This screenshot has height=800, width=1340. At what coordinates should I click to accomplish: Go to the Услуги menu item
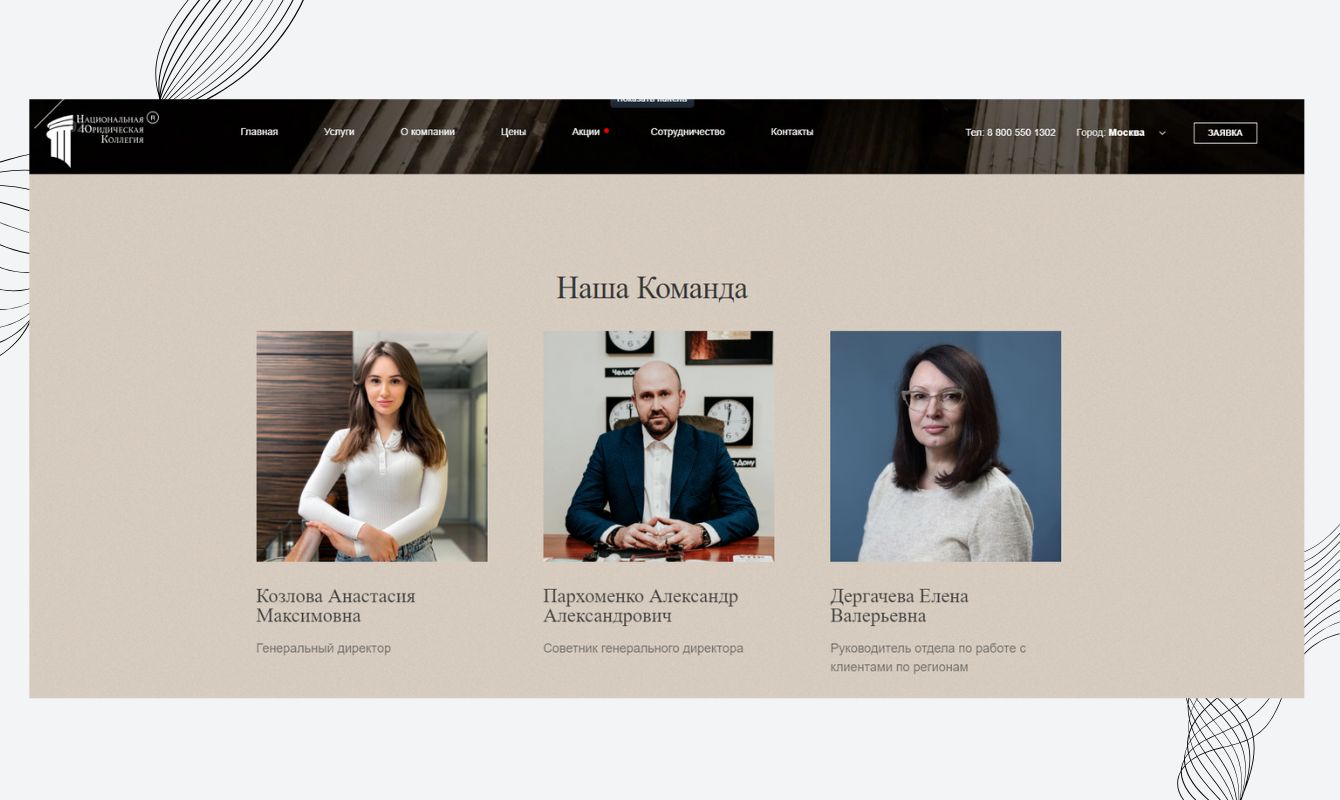click(339, 132)
